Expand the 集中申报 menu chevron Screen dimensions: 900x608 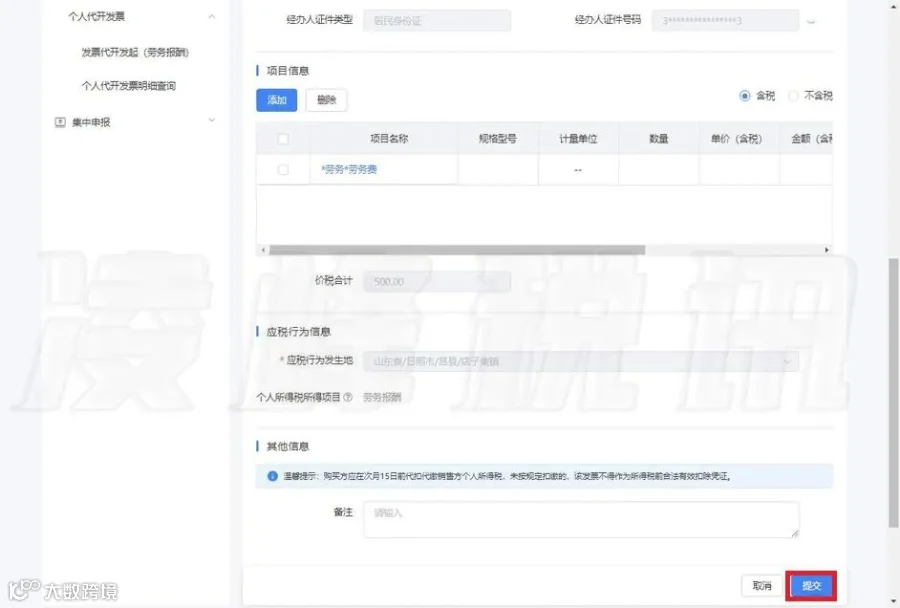(212, 121)
